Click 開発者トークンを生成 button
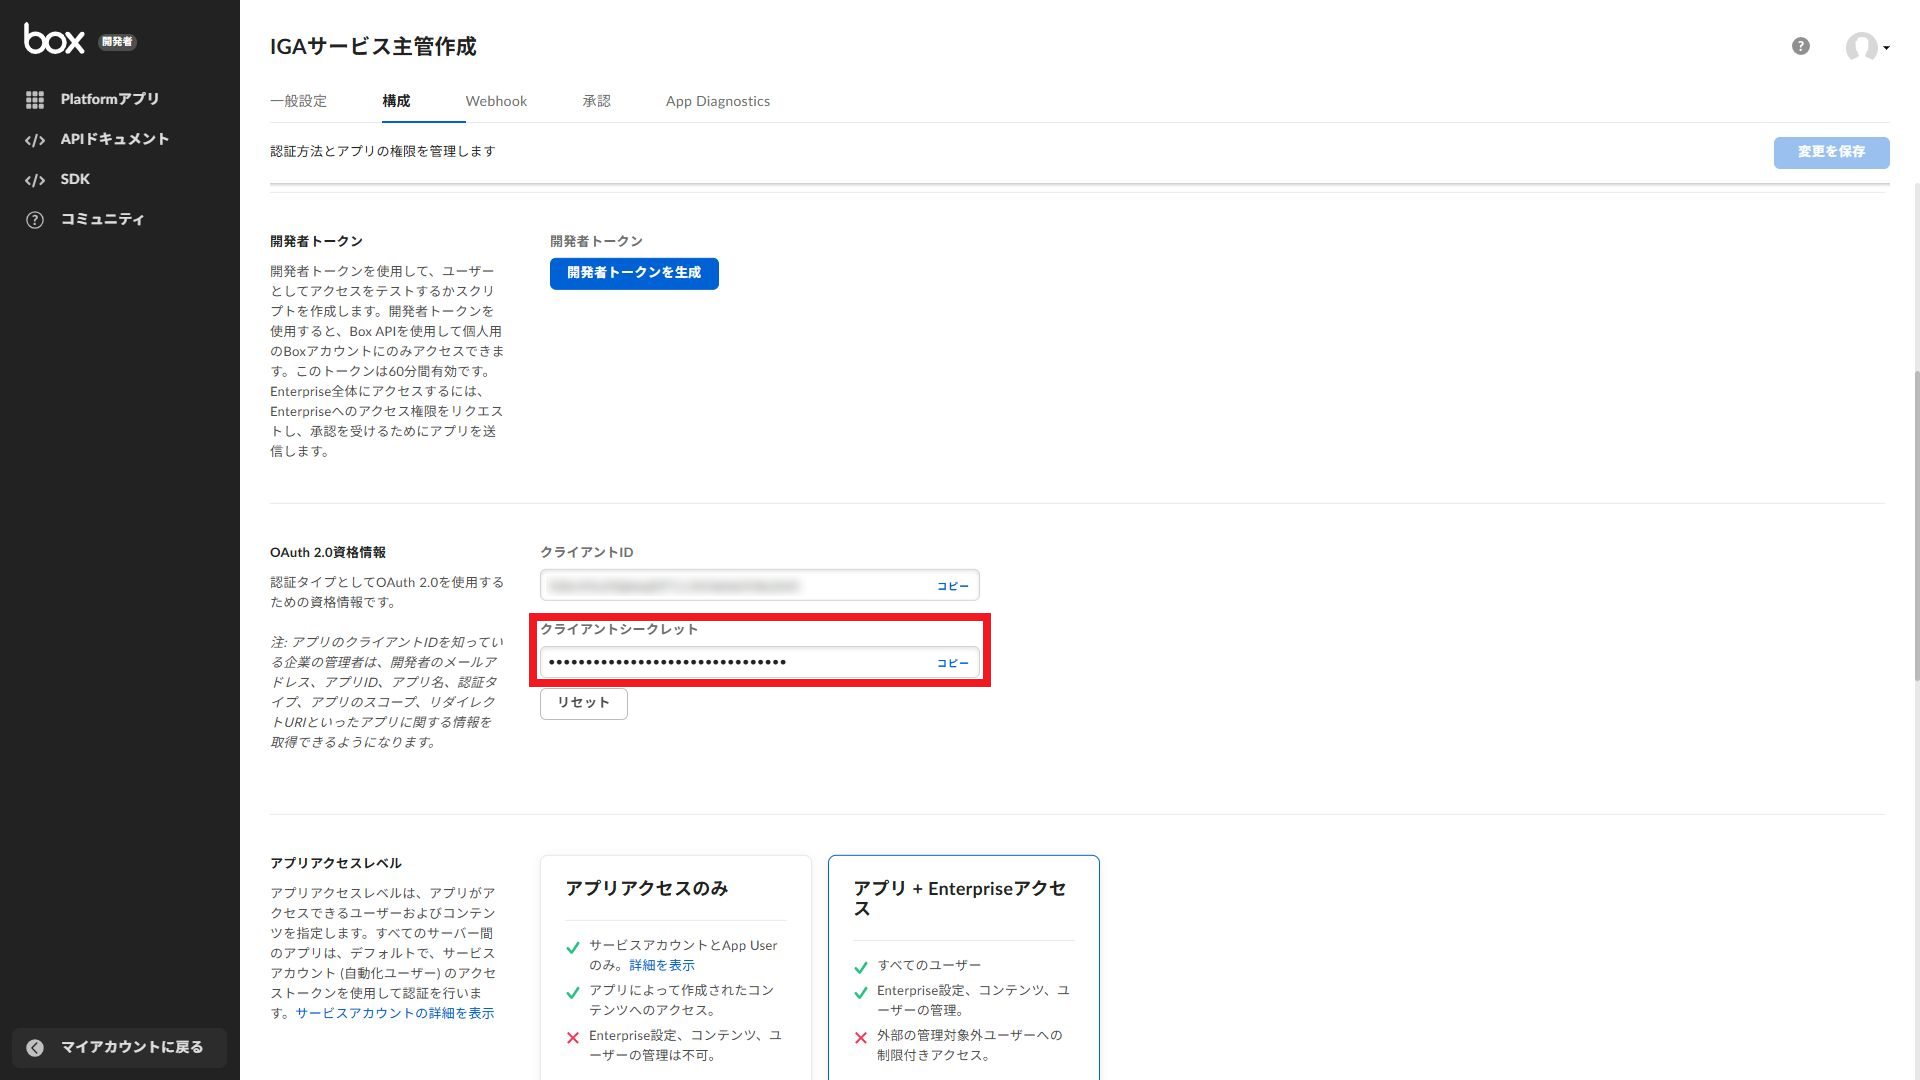Image resolution: width=1920 pixels, height=1080 pixels. pyautogui.click(x=634, y=273)
